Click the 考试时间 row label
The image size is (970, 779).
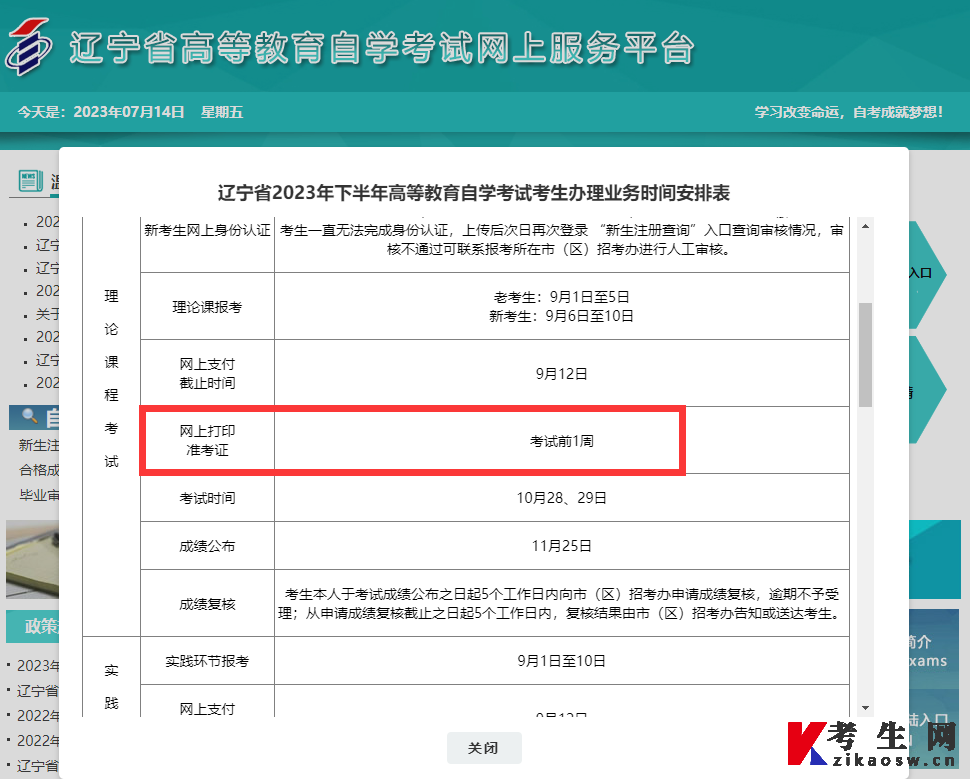coord(207,497)
